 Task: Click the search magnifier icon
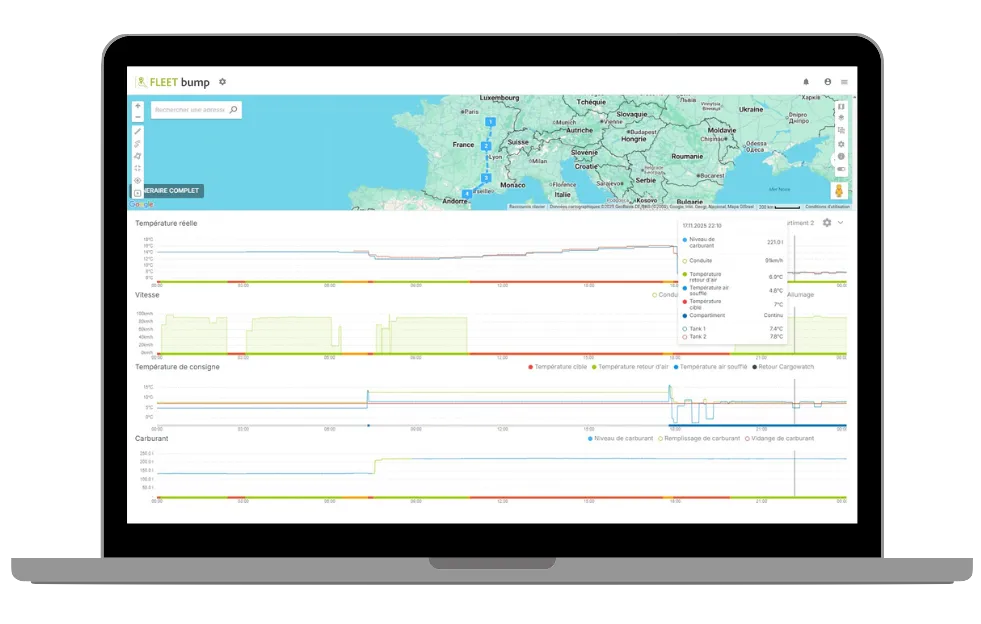233,110
